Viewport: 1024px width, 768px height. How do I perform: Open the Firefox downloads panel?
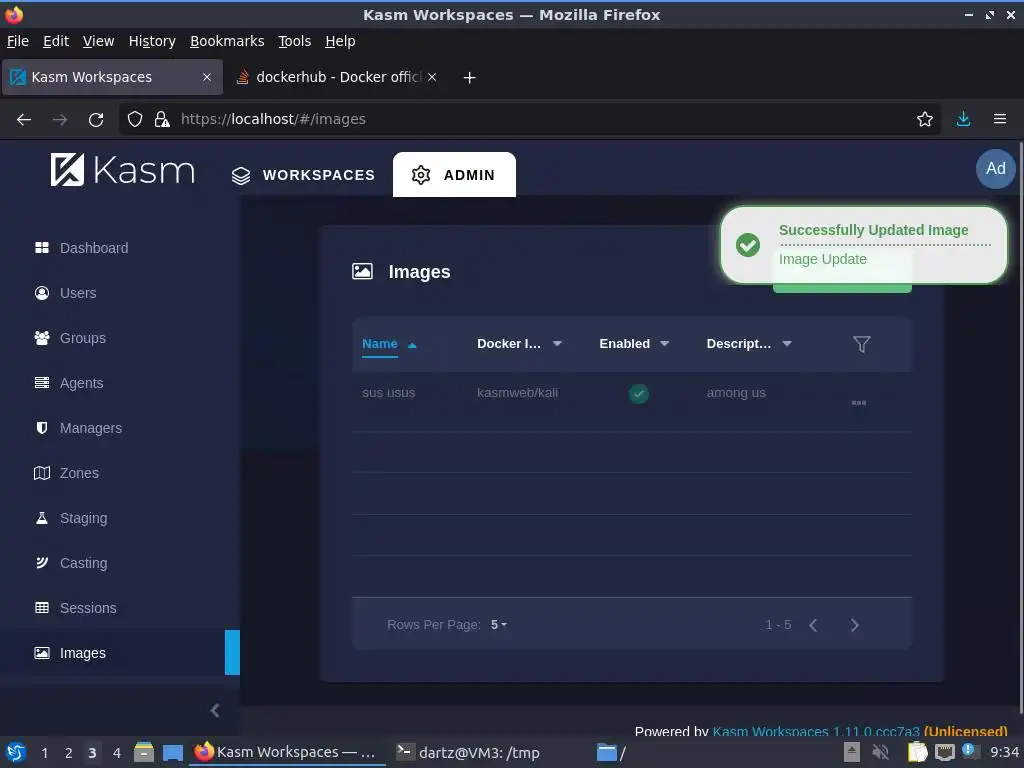click(x=963, y=120)
